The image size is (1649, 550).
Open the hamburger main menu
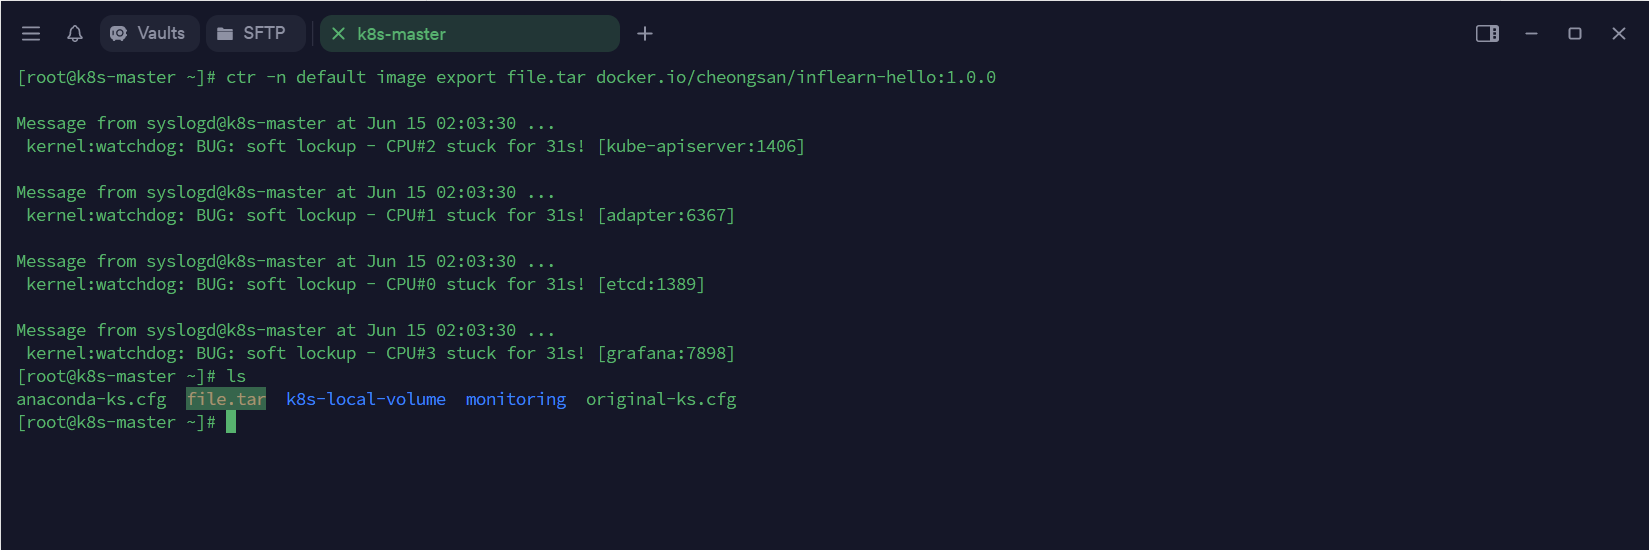pyautogui.click(x=31, y=34)
